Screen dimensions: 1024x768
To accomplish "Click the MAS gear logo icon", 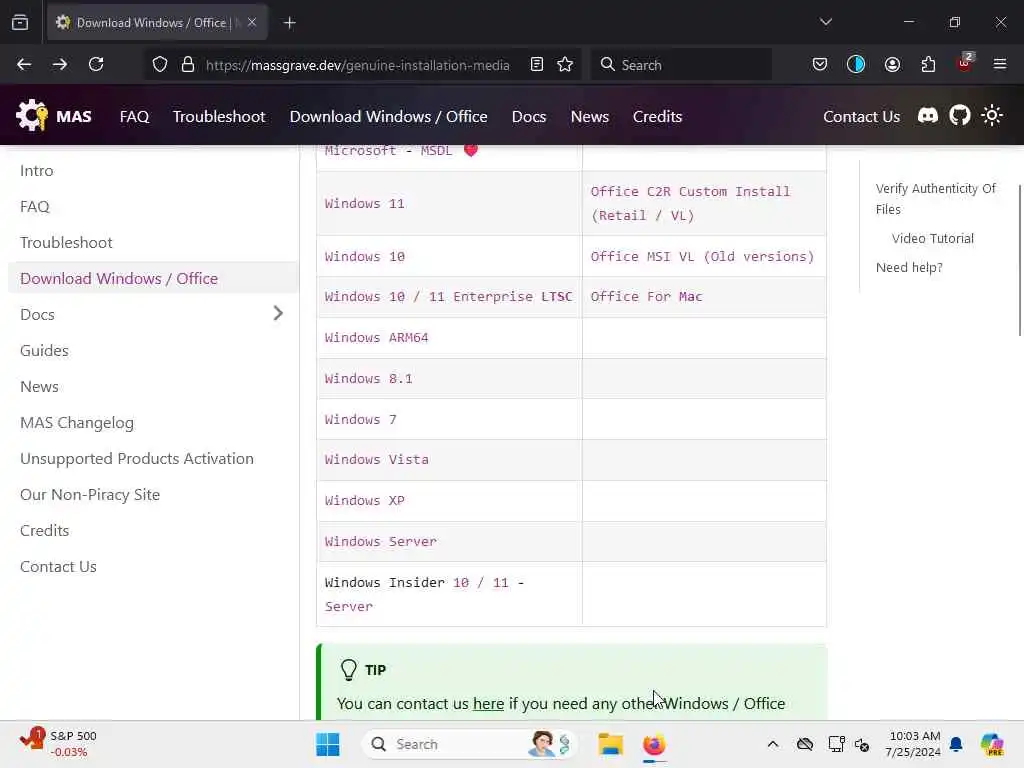I will pyautogui.click(x=32, y=116).
